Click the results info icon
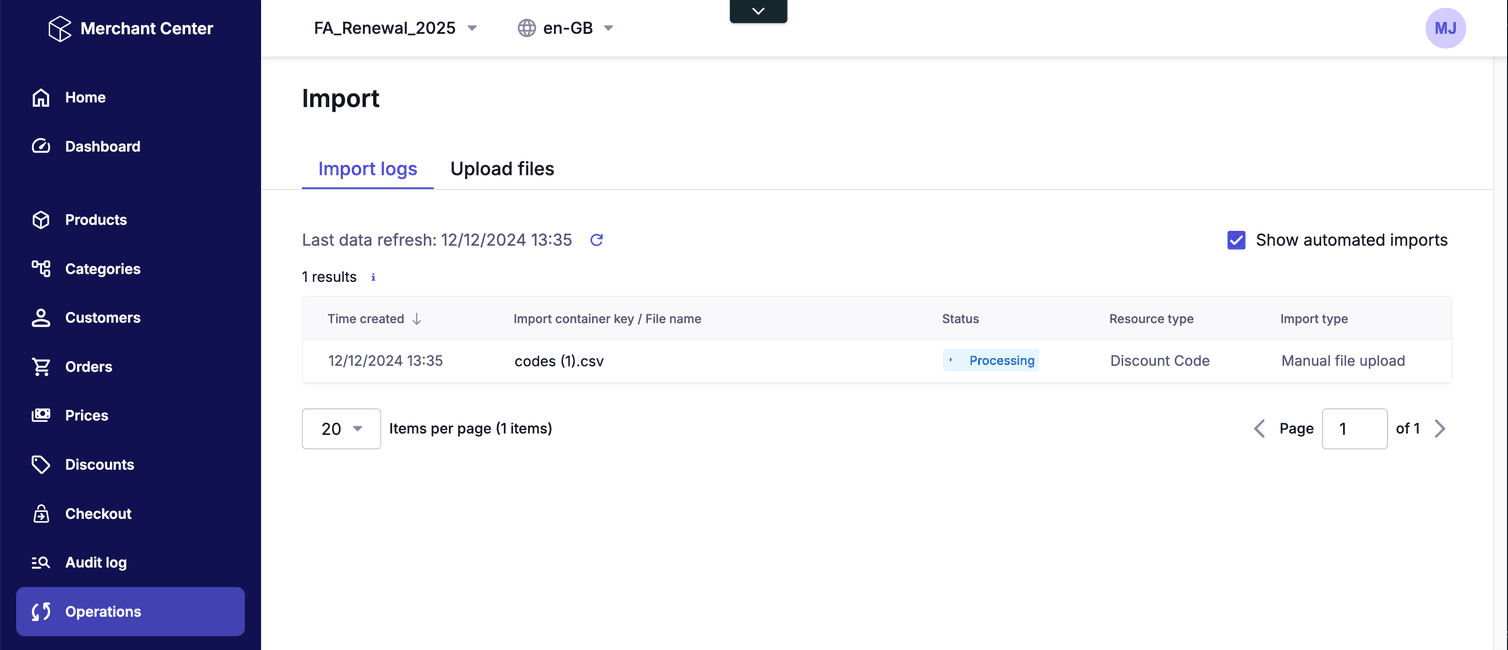 [374, 277]
